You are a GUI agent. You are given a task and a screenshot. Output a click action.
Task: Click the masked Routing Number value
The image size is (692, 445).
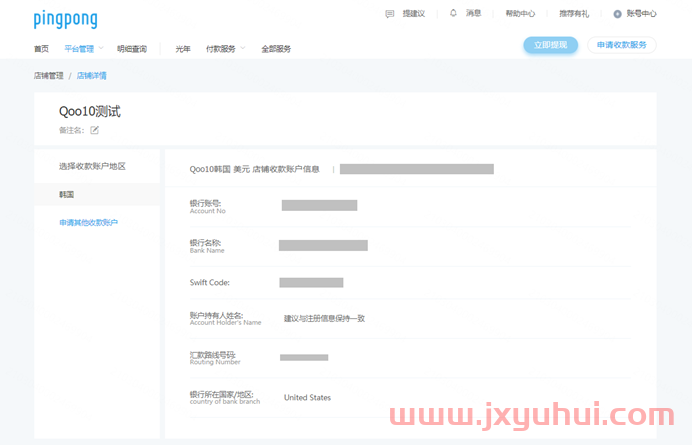(304, 358)
